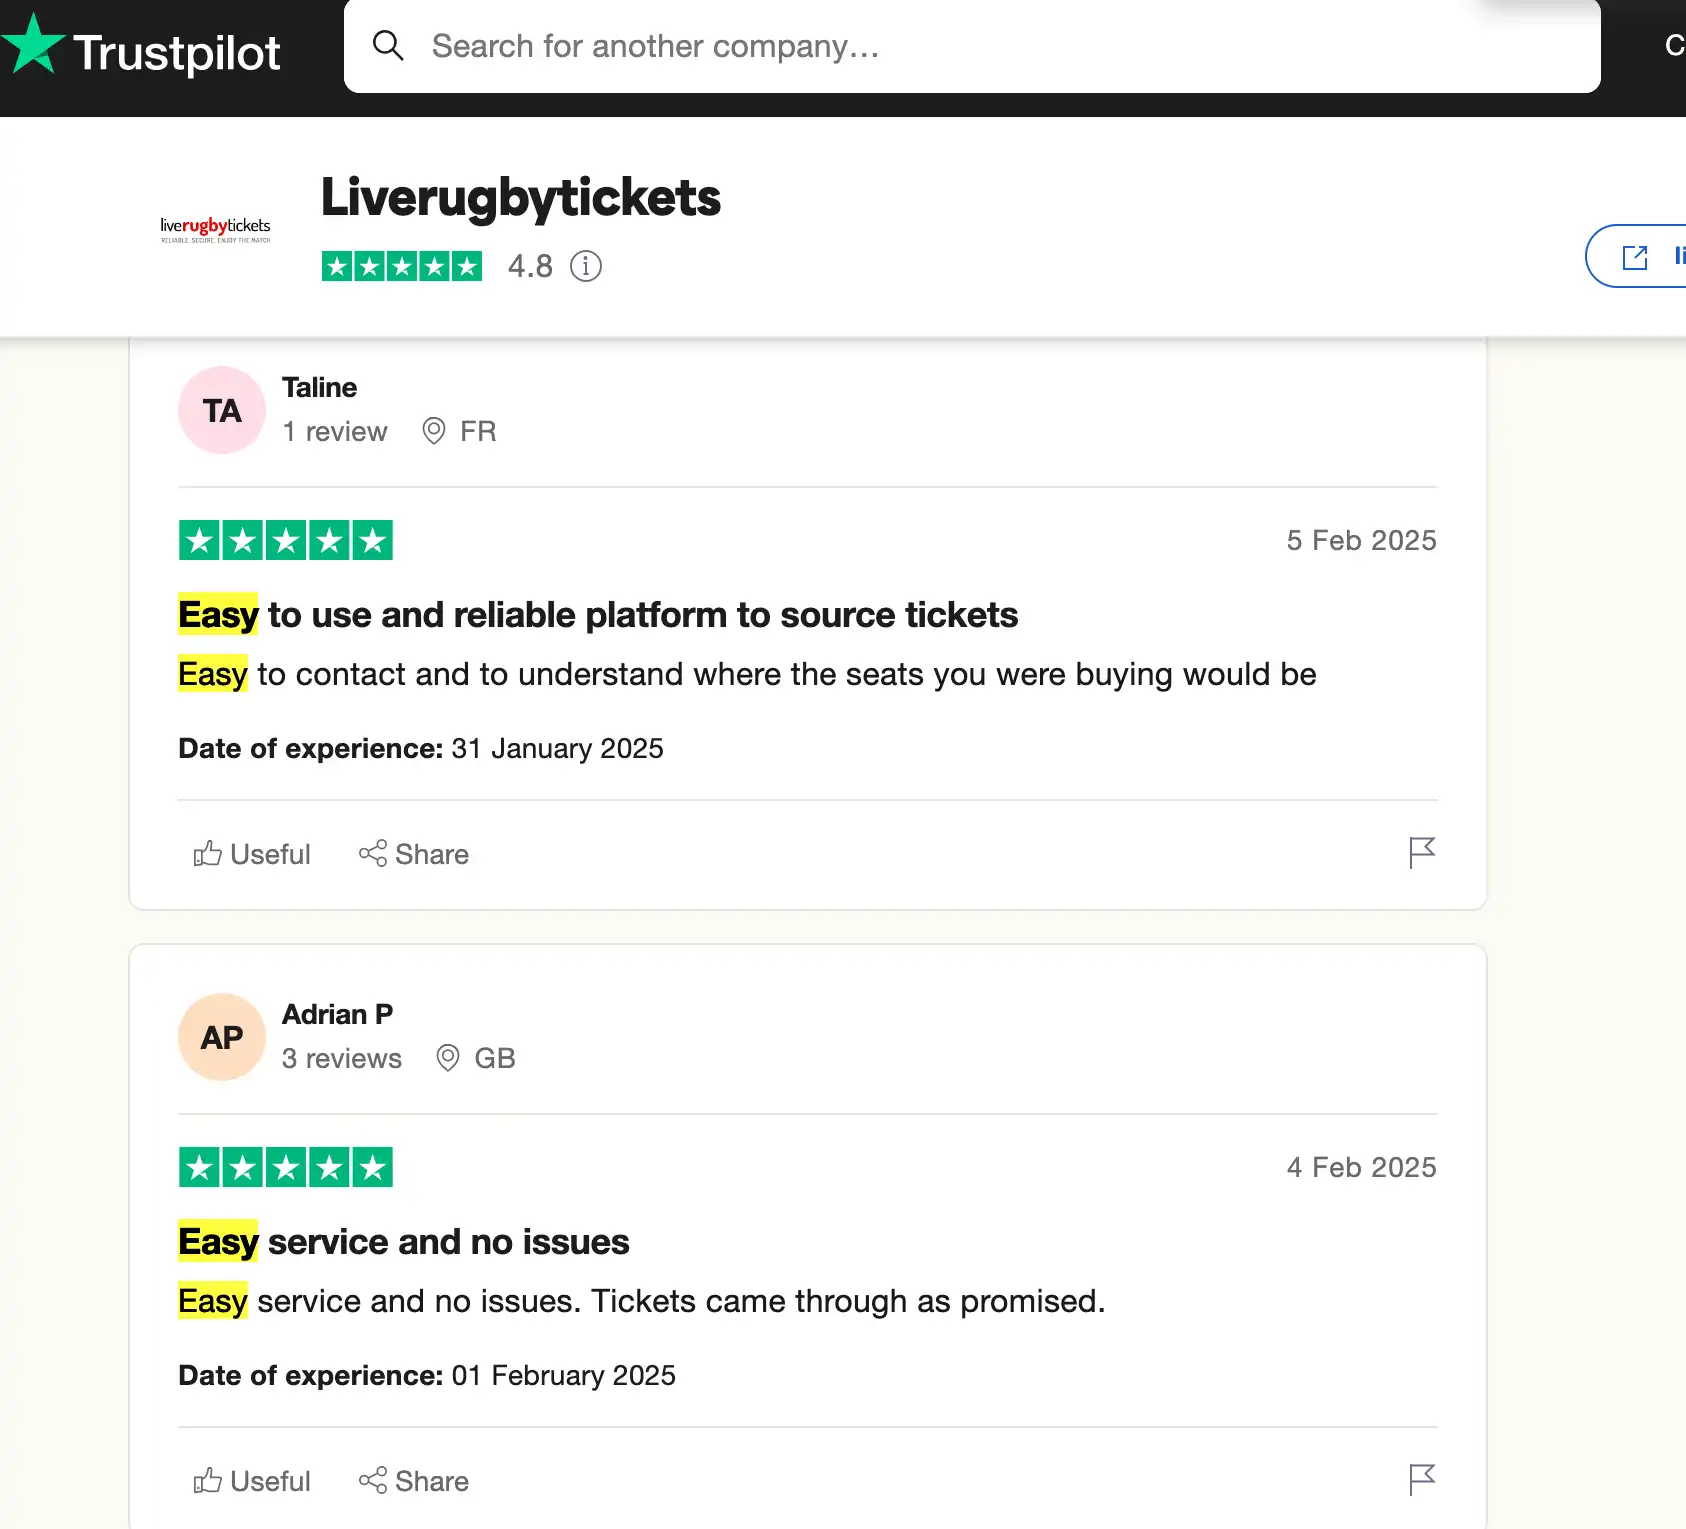Click the GB location pin icon

click(447, 1058)
